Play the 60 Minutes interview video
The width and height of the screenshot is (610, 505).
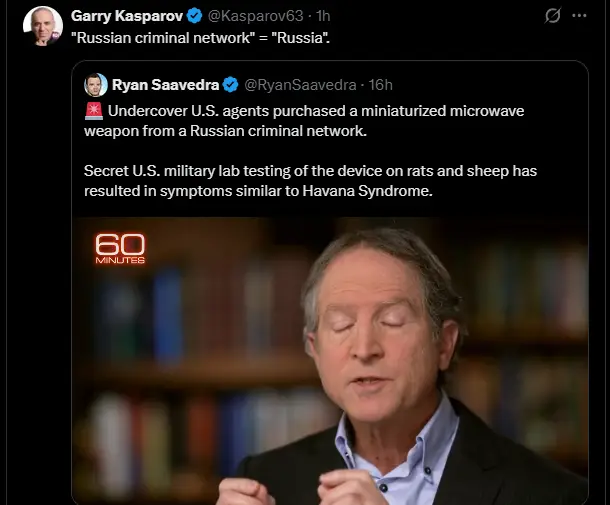click(x=330, y=361)
